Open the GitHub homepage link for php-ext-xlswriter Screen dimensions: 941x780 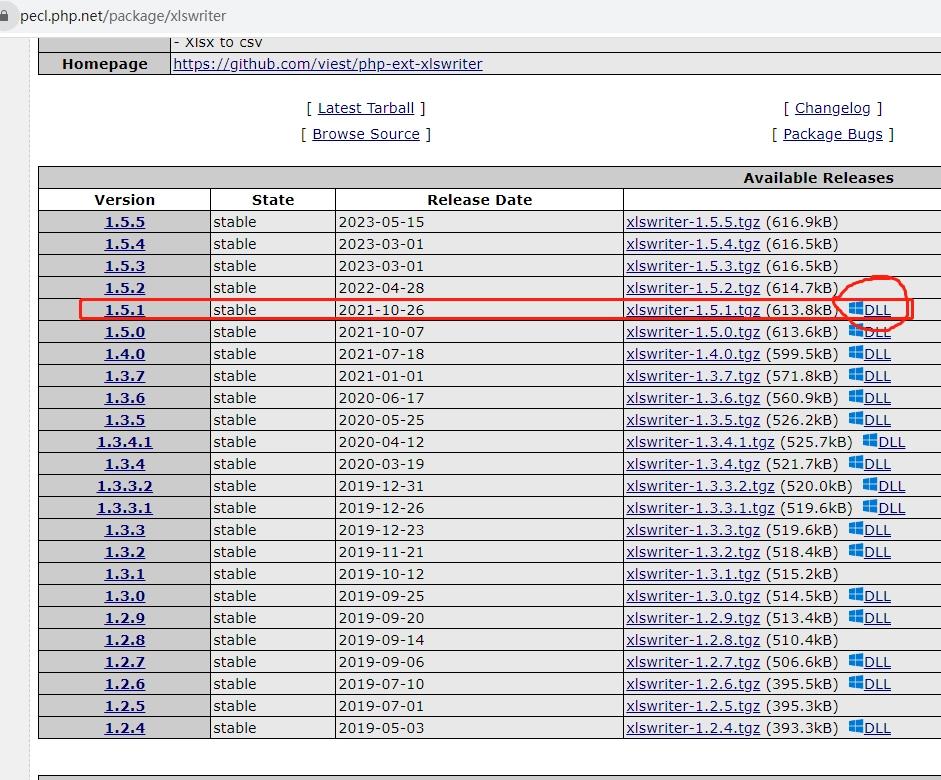pos(328,64)
